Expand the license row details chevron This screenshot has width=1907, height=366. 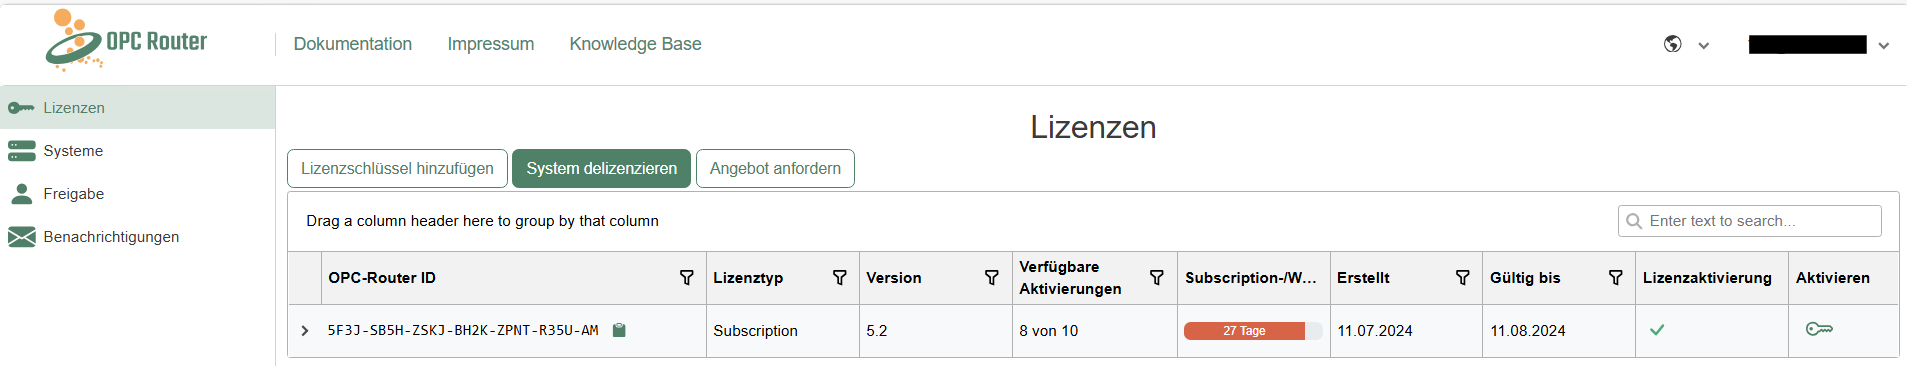305,330
